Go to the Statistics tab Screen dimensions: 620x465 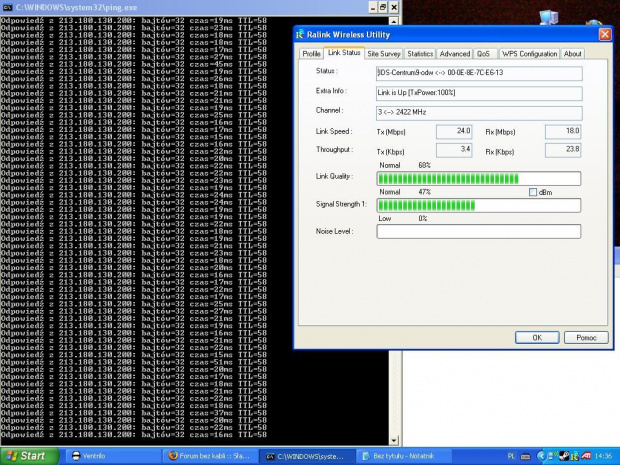(420, 54)
